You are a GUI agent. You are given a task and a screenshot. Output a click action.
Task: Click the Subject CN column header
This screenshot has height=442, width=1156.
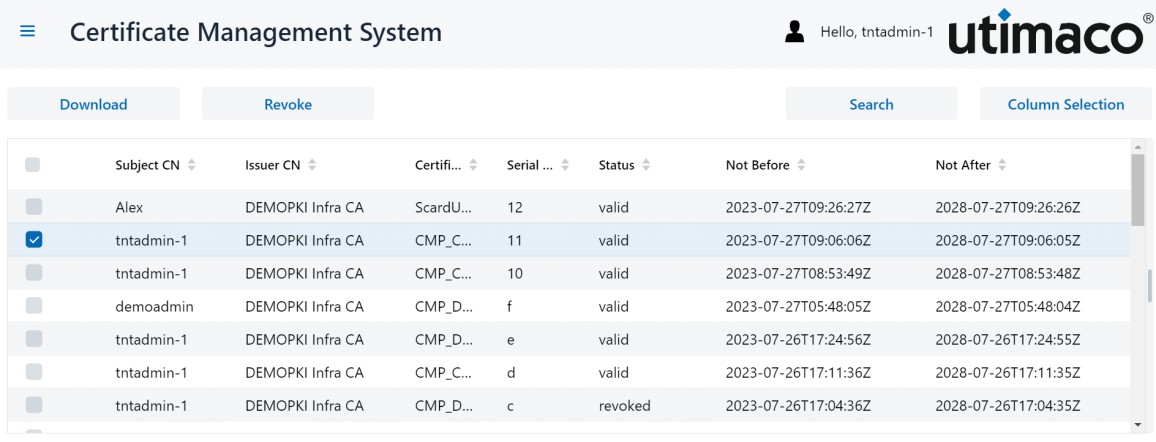point(147,165)
